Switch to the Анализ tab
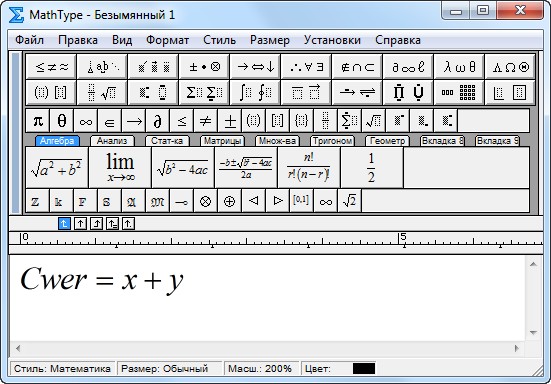 112,141
